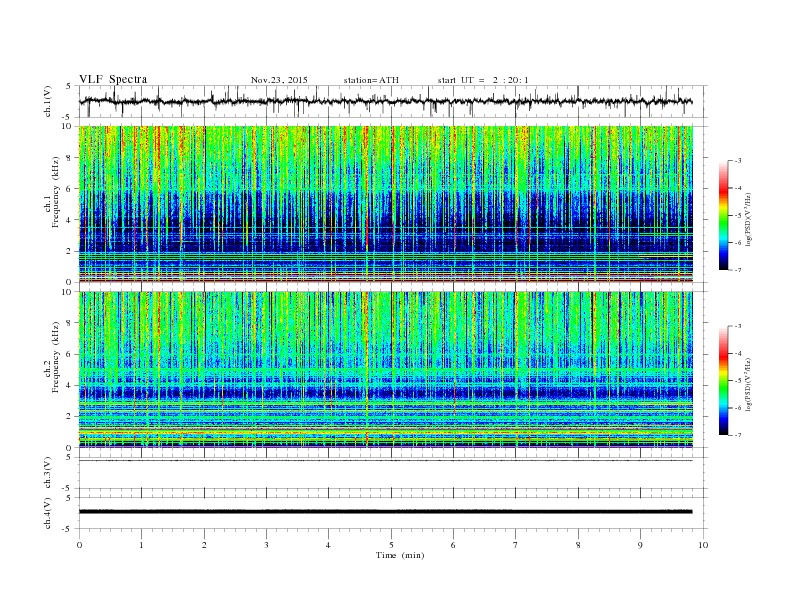Image resolution: width=792 pixels, height=612 pixels.
Task: Click the "-3" tick on ch.1 colorbar
Action: (738, 161)
